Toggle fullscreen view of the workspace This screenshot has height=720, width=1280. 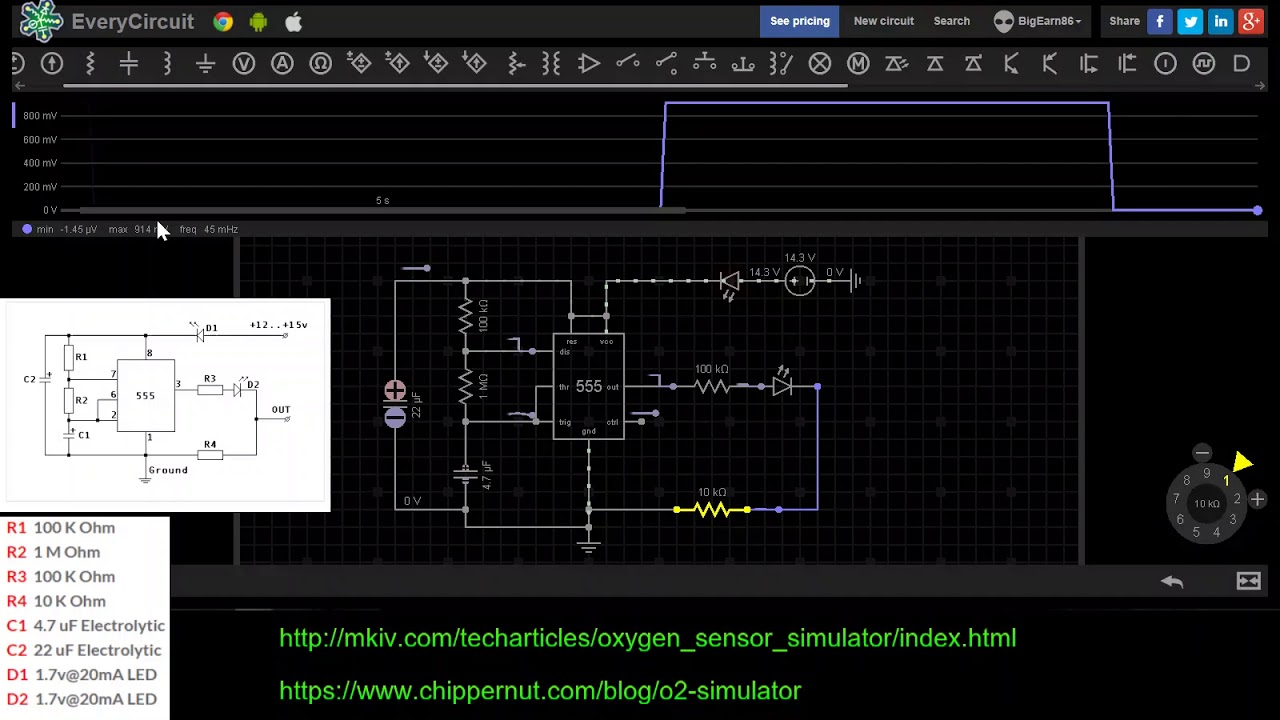1249,581
